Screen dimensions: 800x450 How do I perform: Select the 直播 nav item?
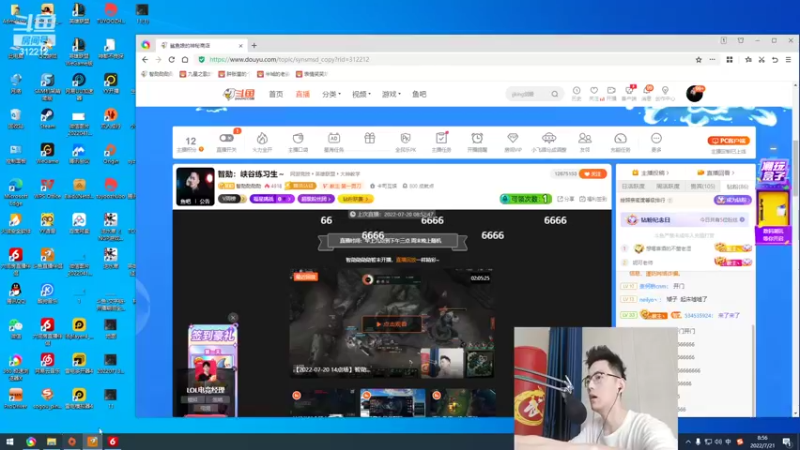tap(303, 94)
